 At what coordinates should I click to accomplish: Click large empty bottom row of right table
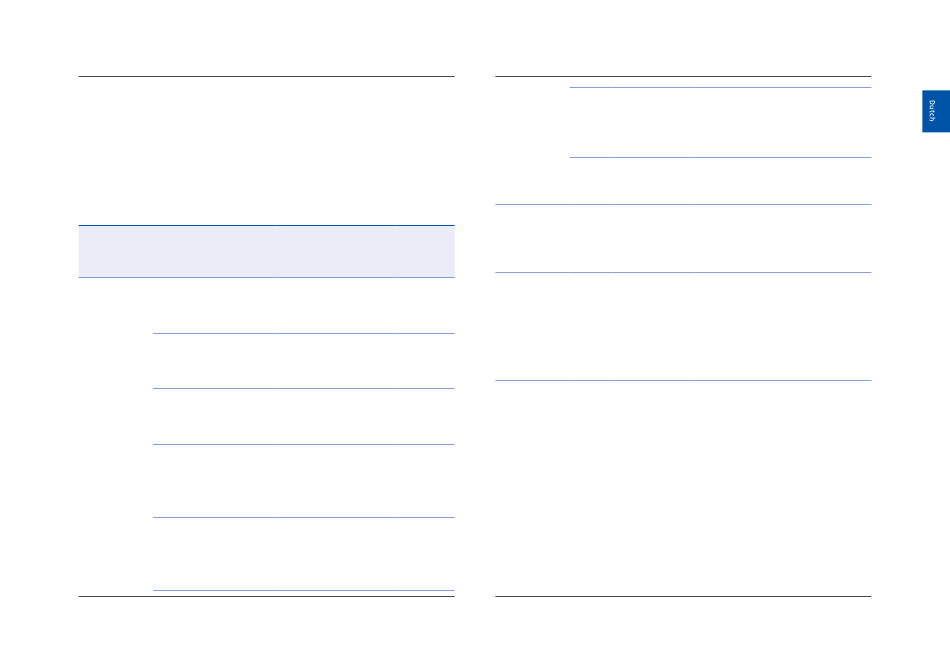tap(683, 488)
